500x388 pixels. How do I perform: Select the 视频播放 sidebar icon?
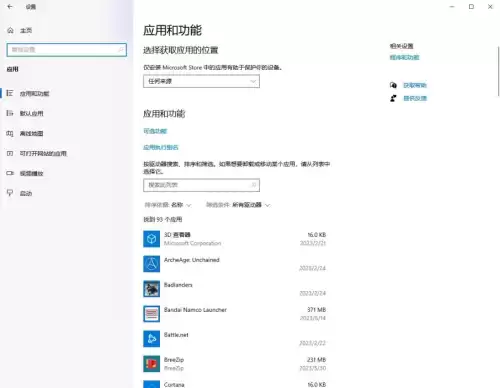tap(10, 173)
